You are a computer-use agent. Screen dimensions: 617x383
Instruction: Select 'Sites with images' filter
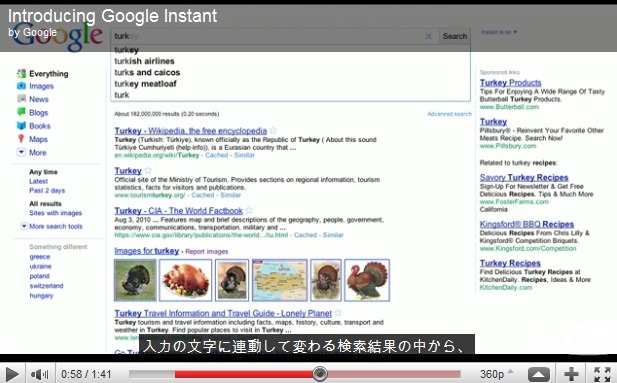click(x=55, y=213)
